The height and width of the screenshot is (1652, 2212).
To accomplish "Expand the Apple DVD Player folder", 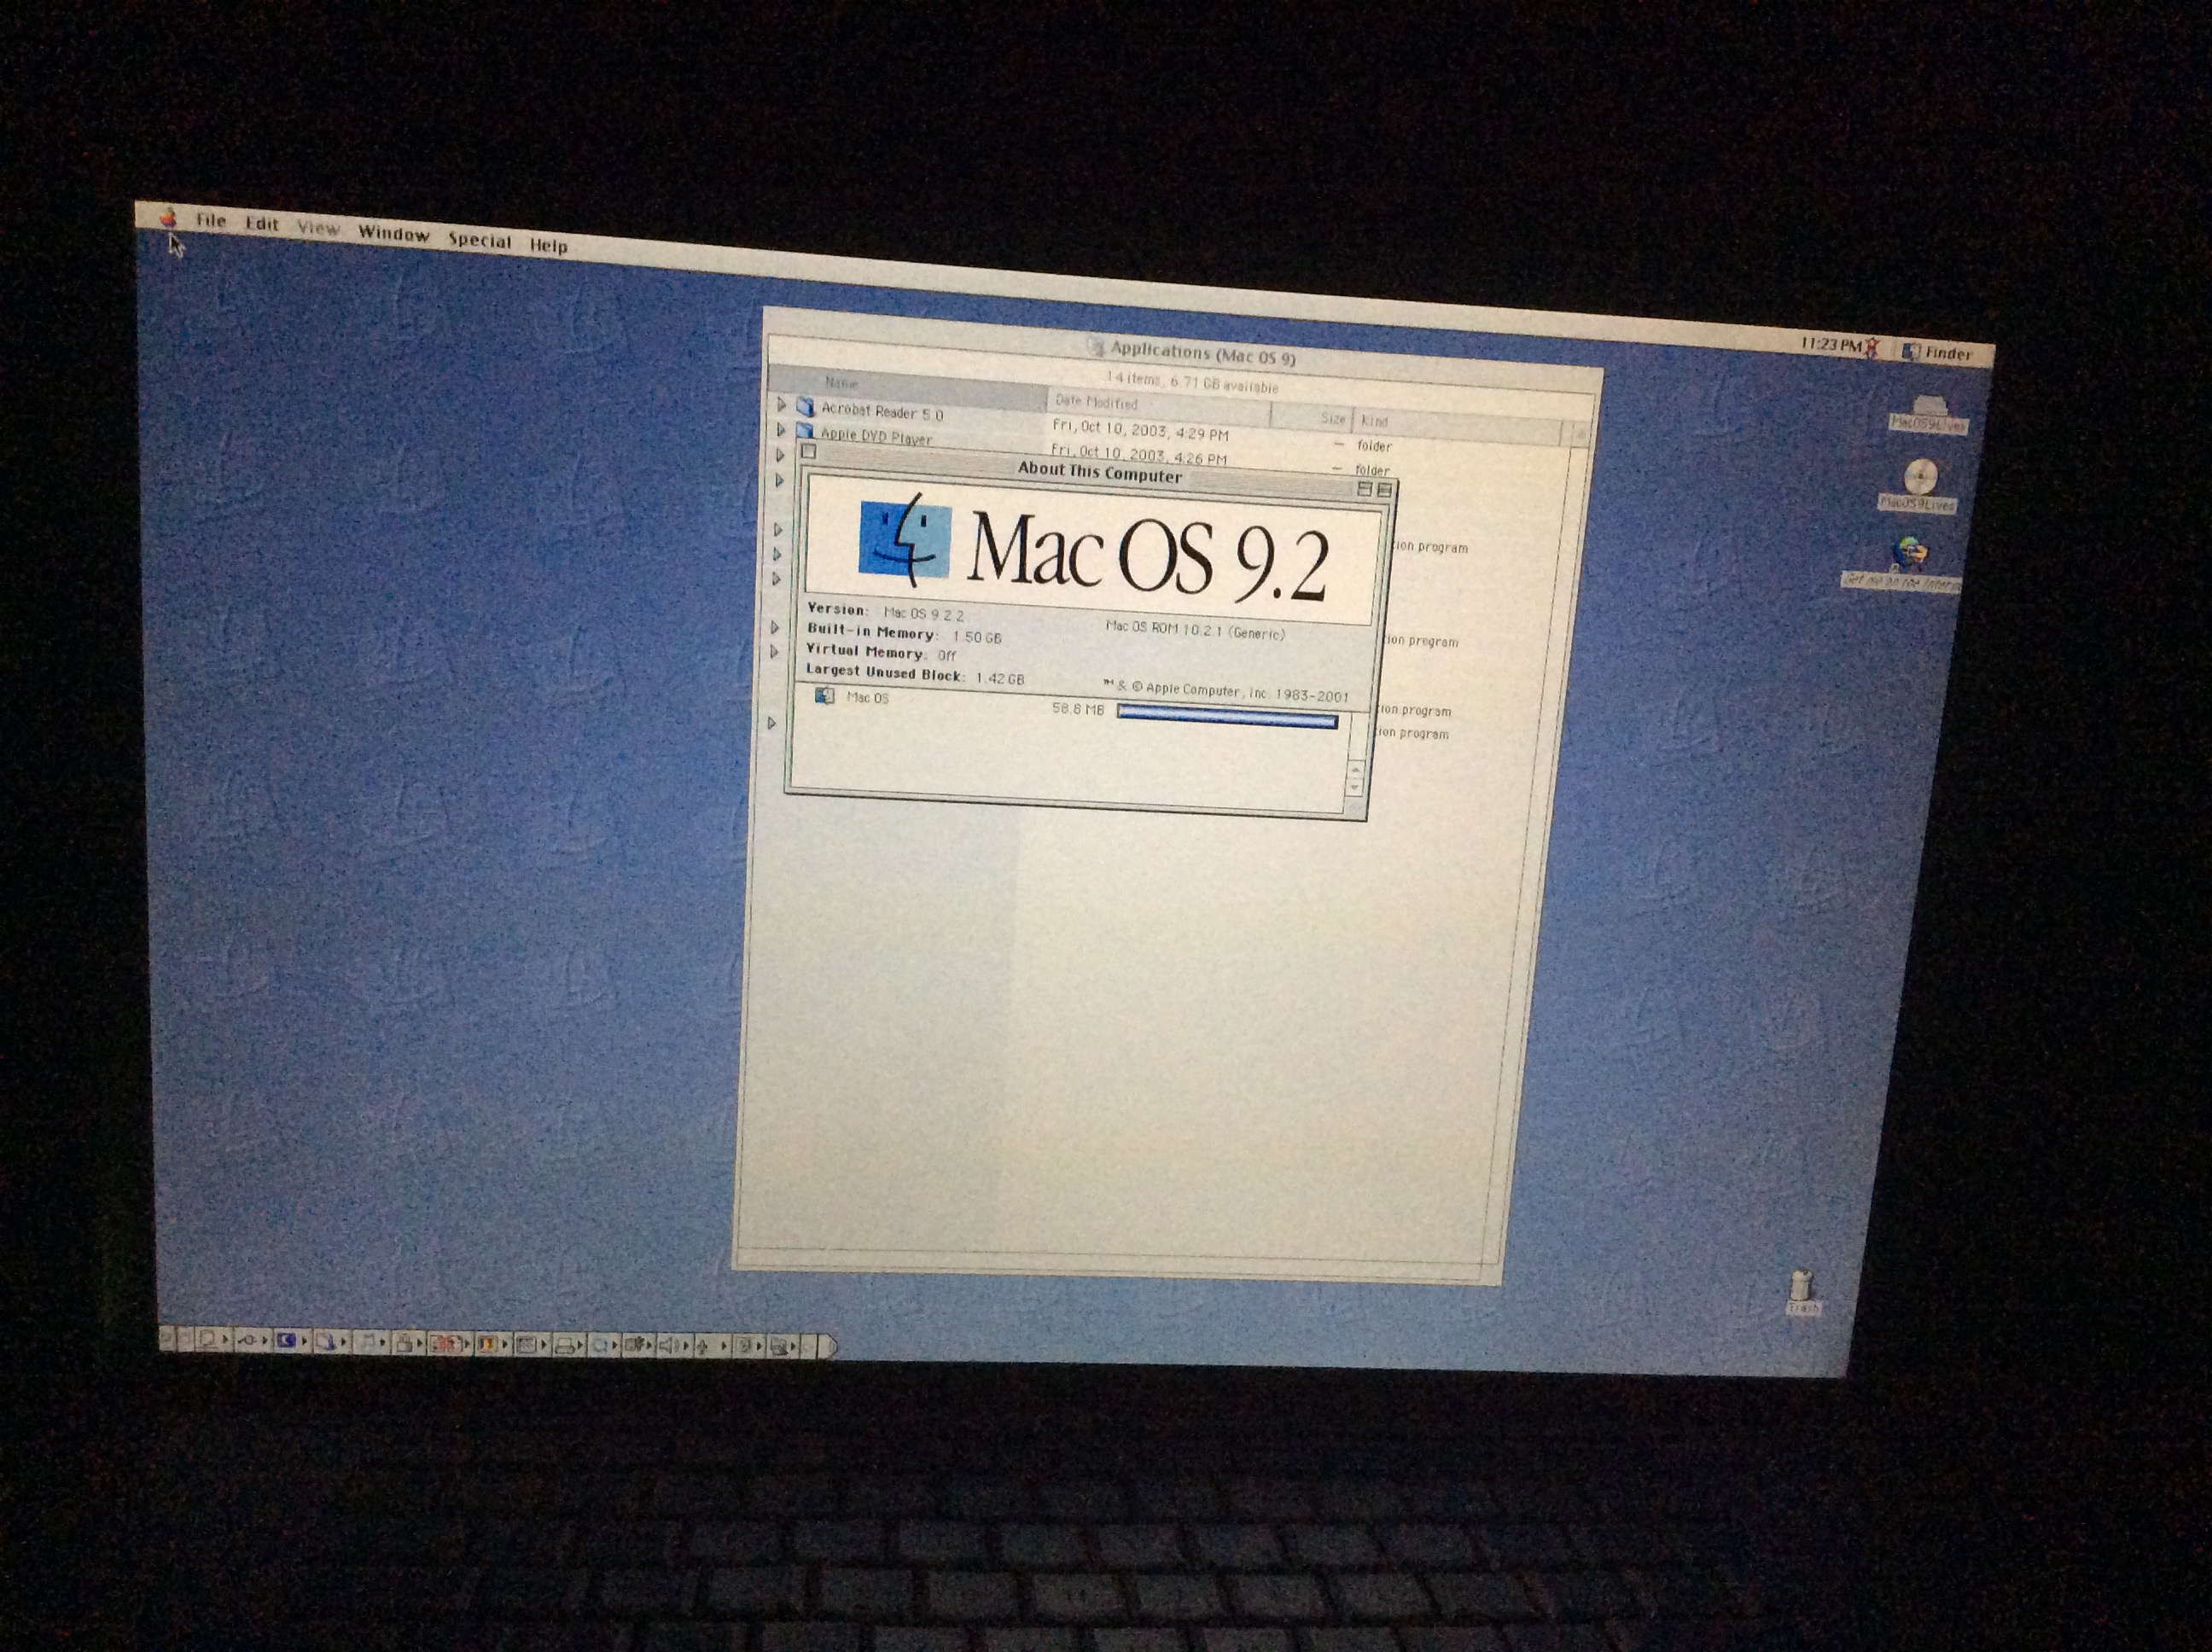I will pos(781,429).
